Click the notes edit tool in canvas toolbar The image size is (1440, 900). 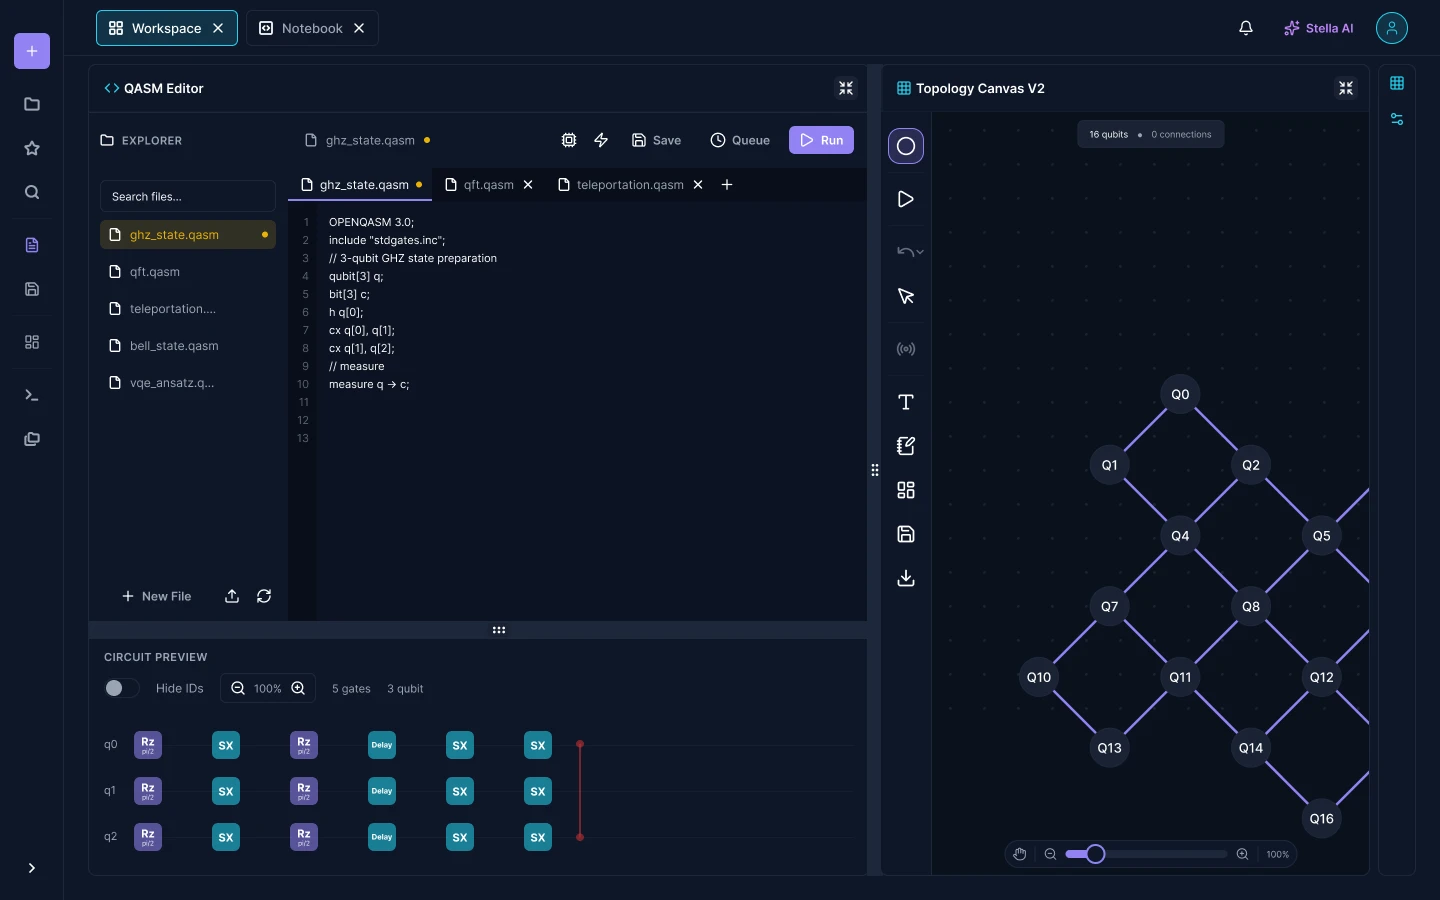click(906, 446)
